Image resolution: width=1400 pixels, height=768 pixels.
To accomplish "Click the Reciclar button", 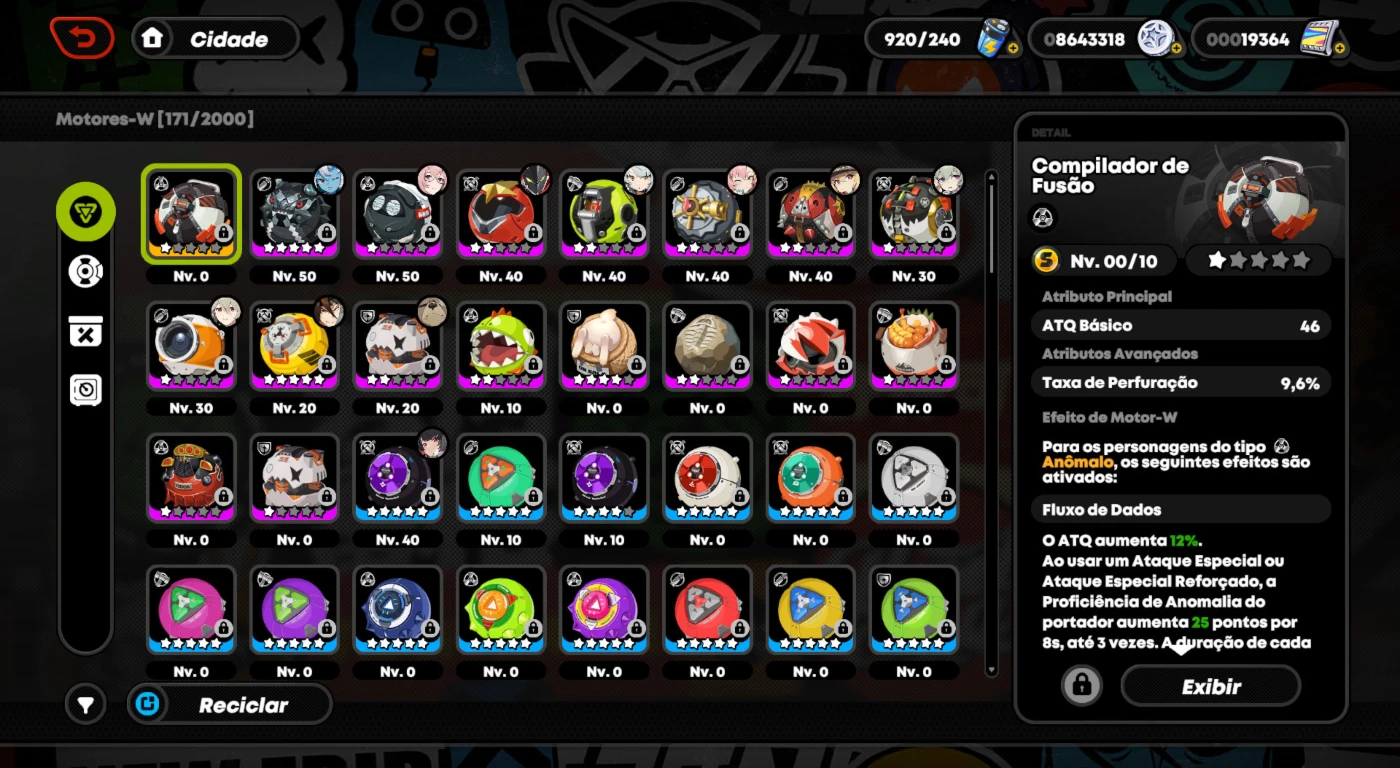I will [229, 705].
